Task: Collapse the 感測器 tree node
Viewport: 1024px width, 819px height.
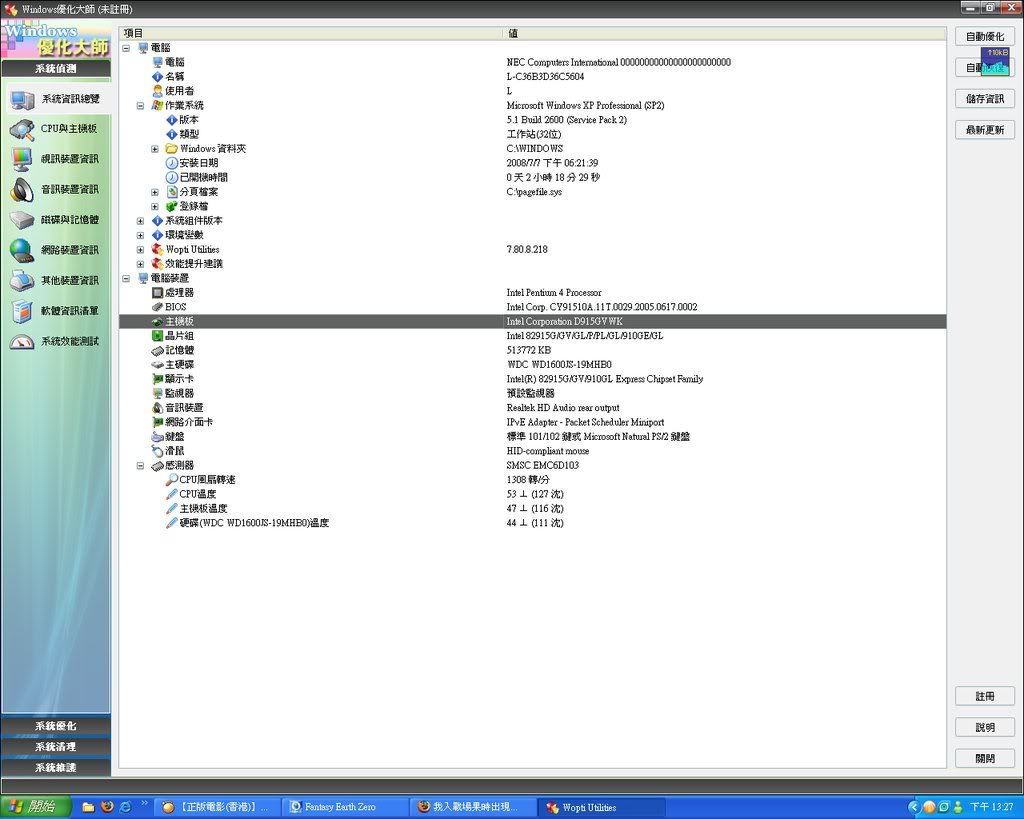Action: (140, 466)
